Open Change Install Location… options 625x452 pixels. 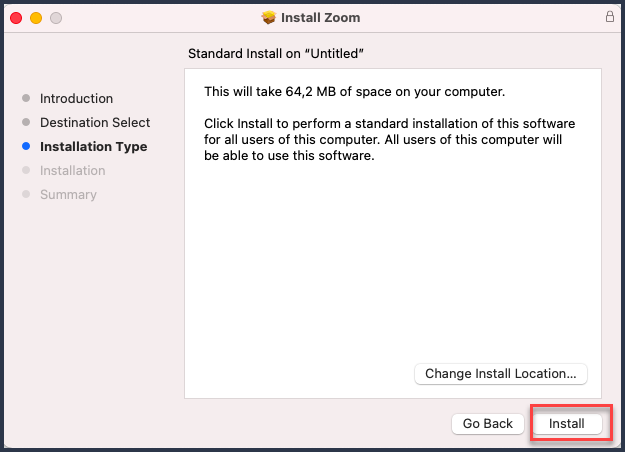pyautogui.click(x=501, y=373)
